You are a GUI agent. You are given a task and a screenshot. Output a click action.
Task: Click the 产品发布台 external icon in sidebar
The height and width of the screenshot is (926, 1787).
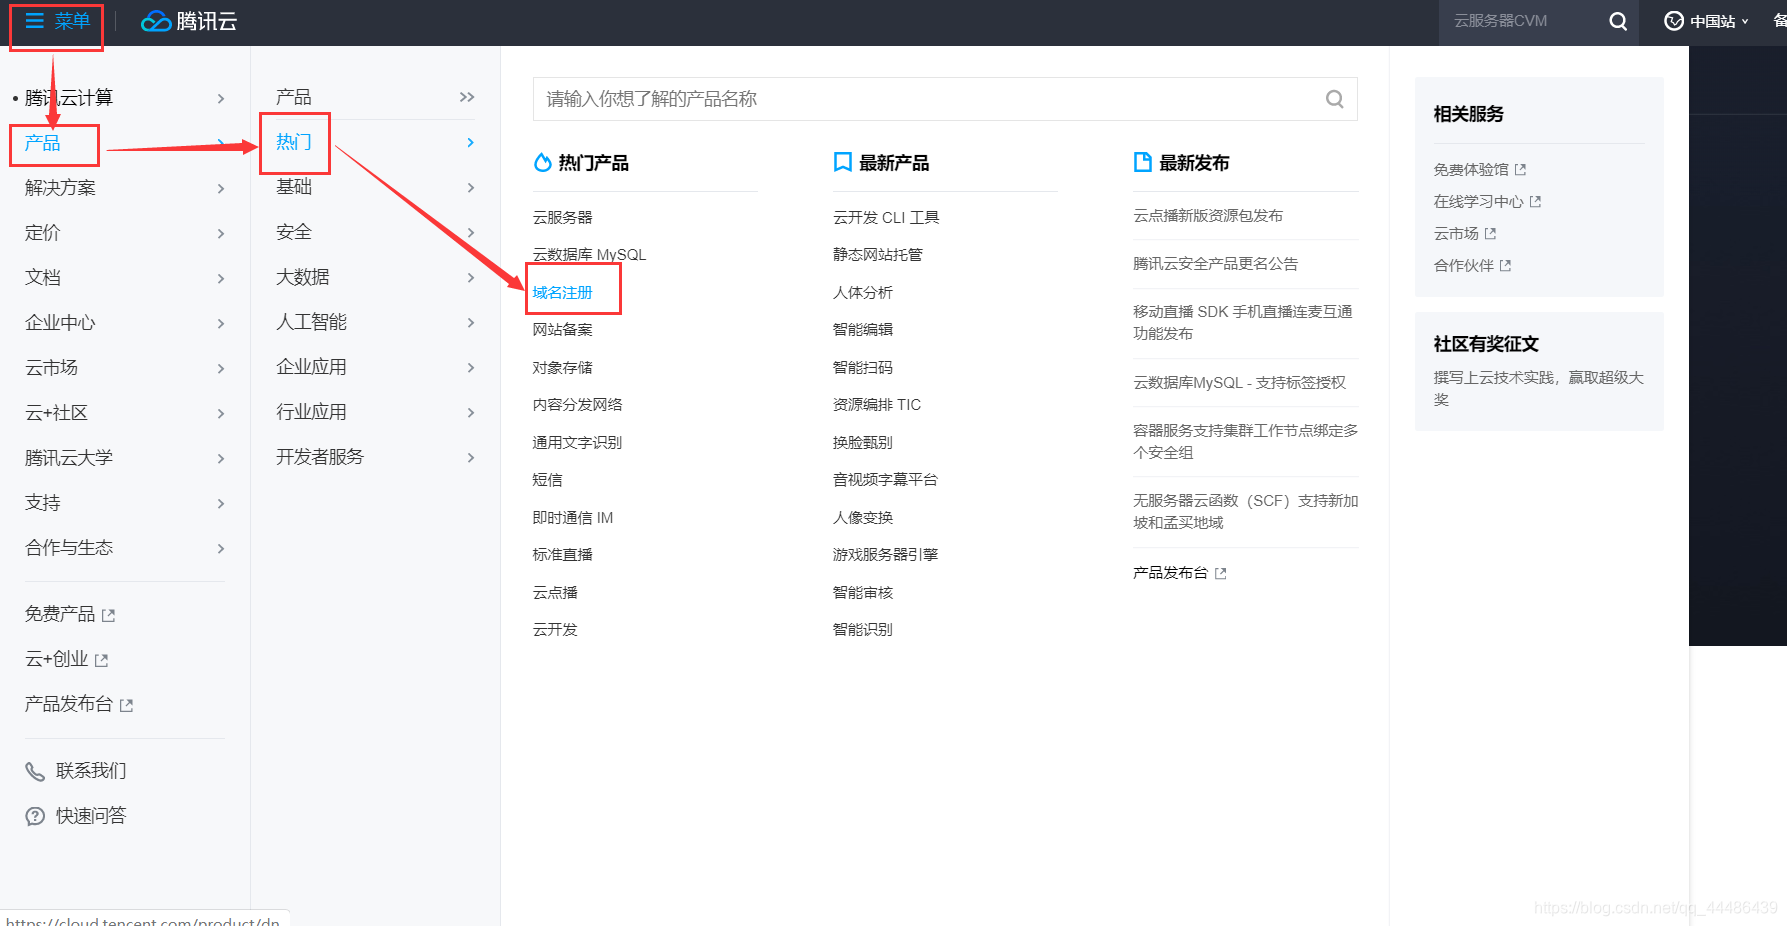[x=126, y=706]
